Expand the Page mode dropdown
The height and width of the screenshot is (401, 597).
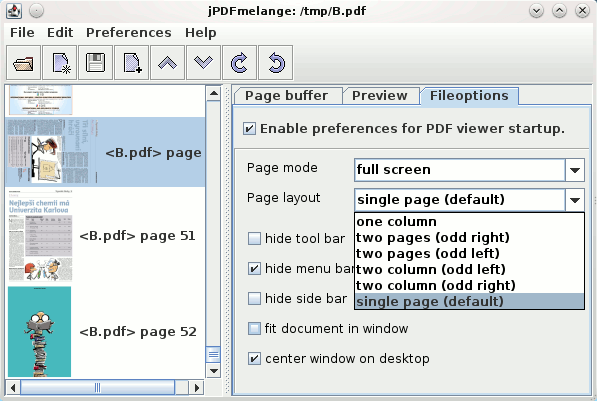(575, 170)
